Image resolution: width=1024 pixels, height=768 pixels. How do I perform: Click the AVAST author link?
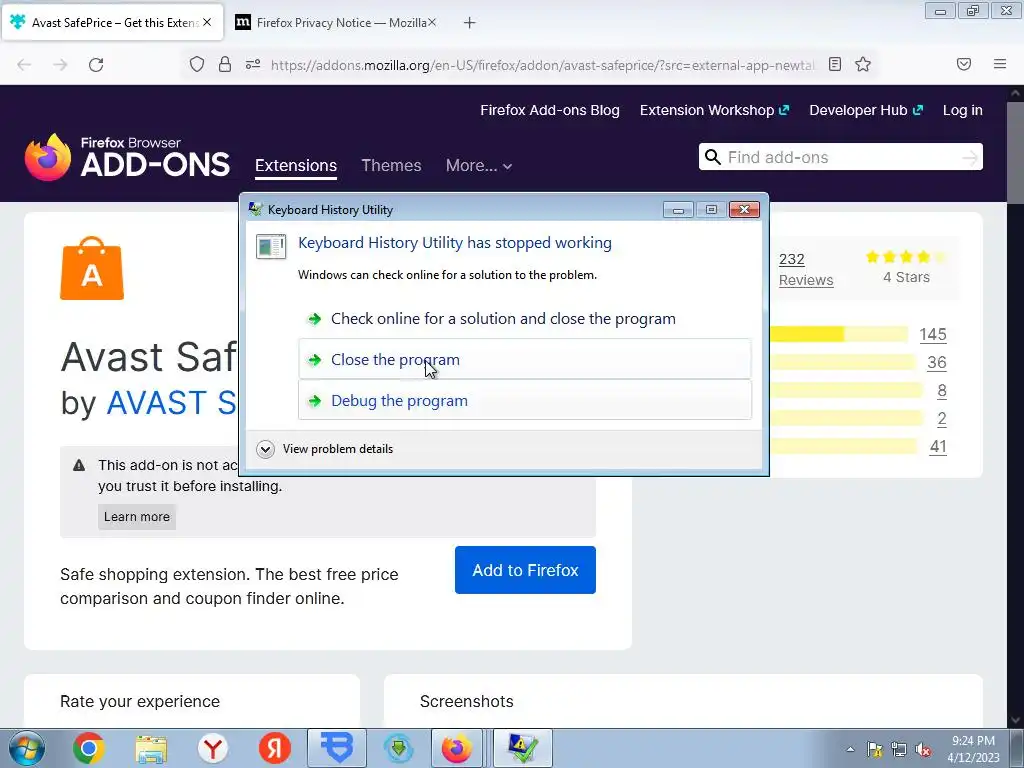(x=171, y=403)
